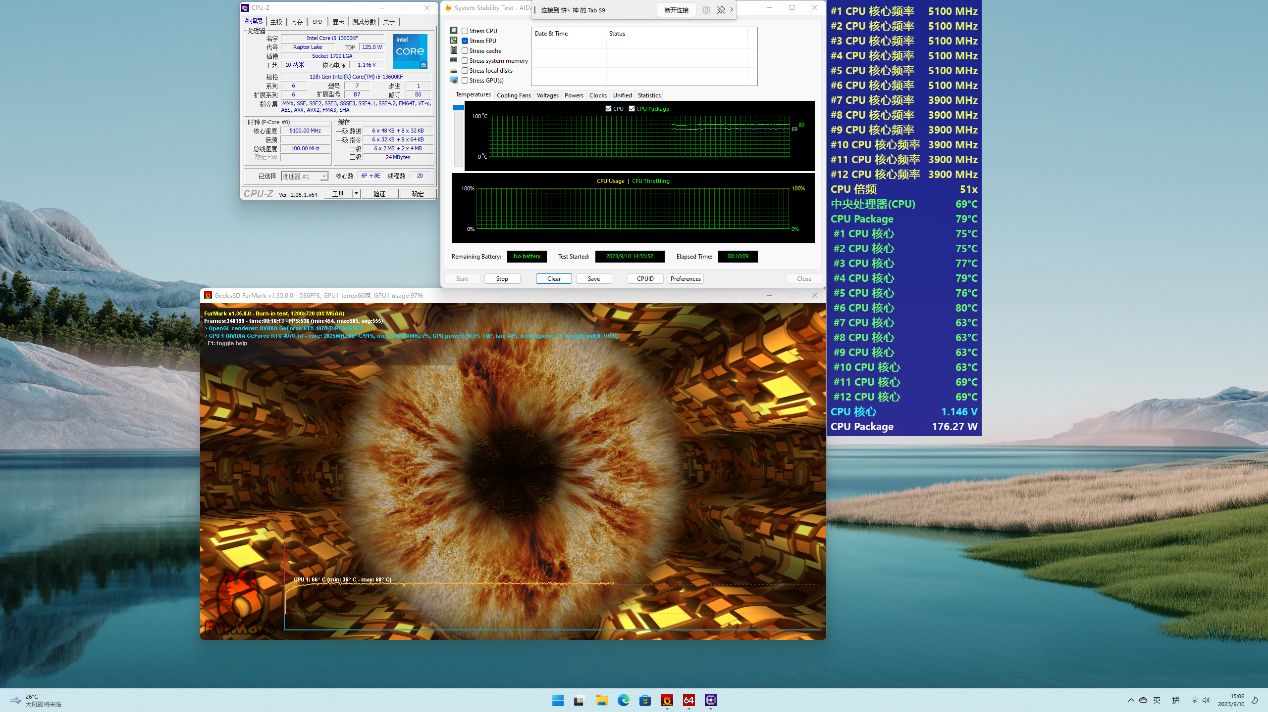Click the CPUID button in AIDA64
1268x712 pixels.
[x=645, y=279]
